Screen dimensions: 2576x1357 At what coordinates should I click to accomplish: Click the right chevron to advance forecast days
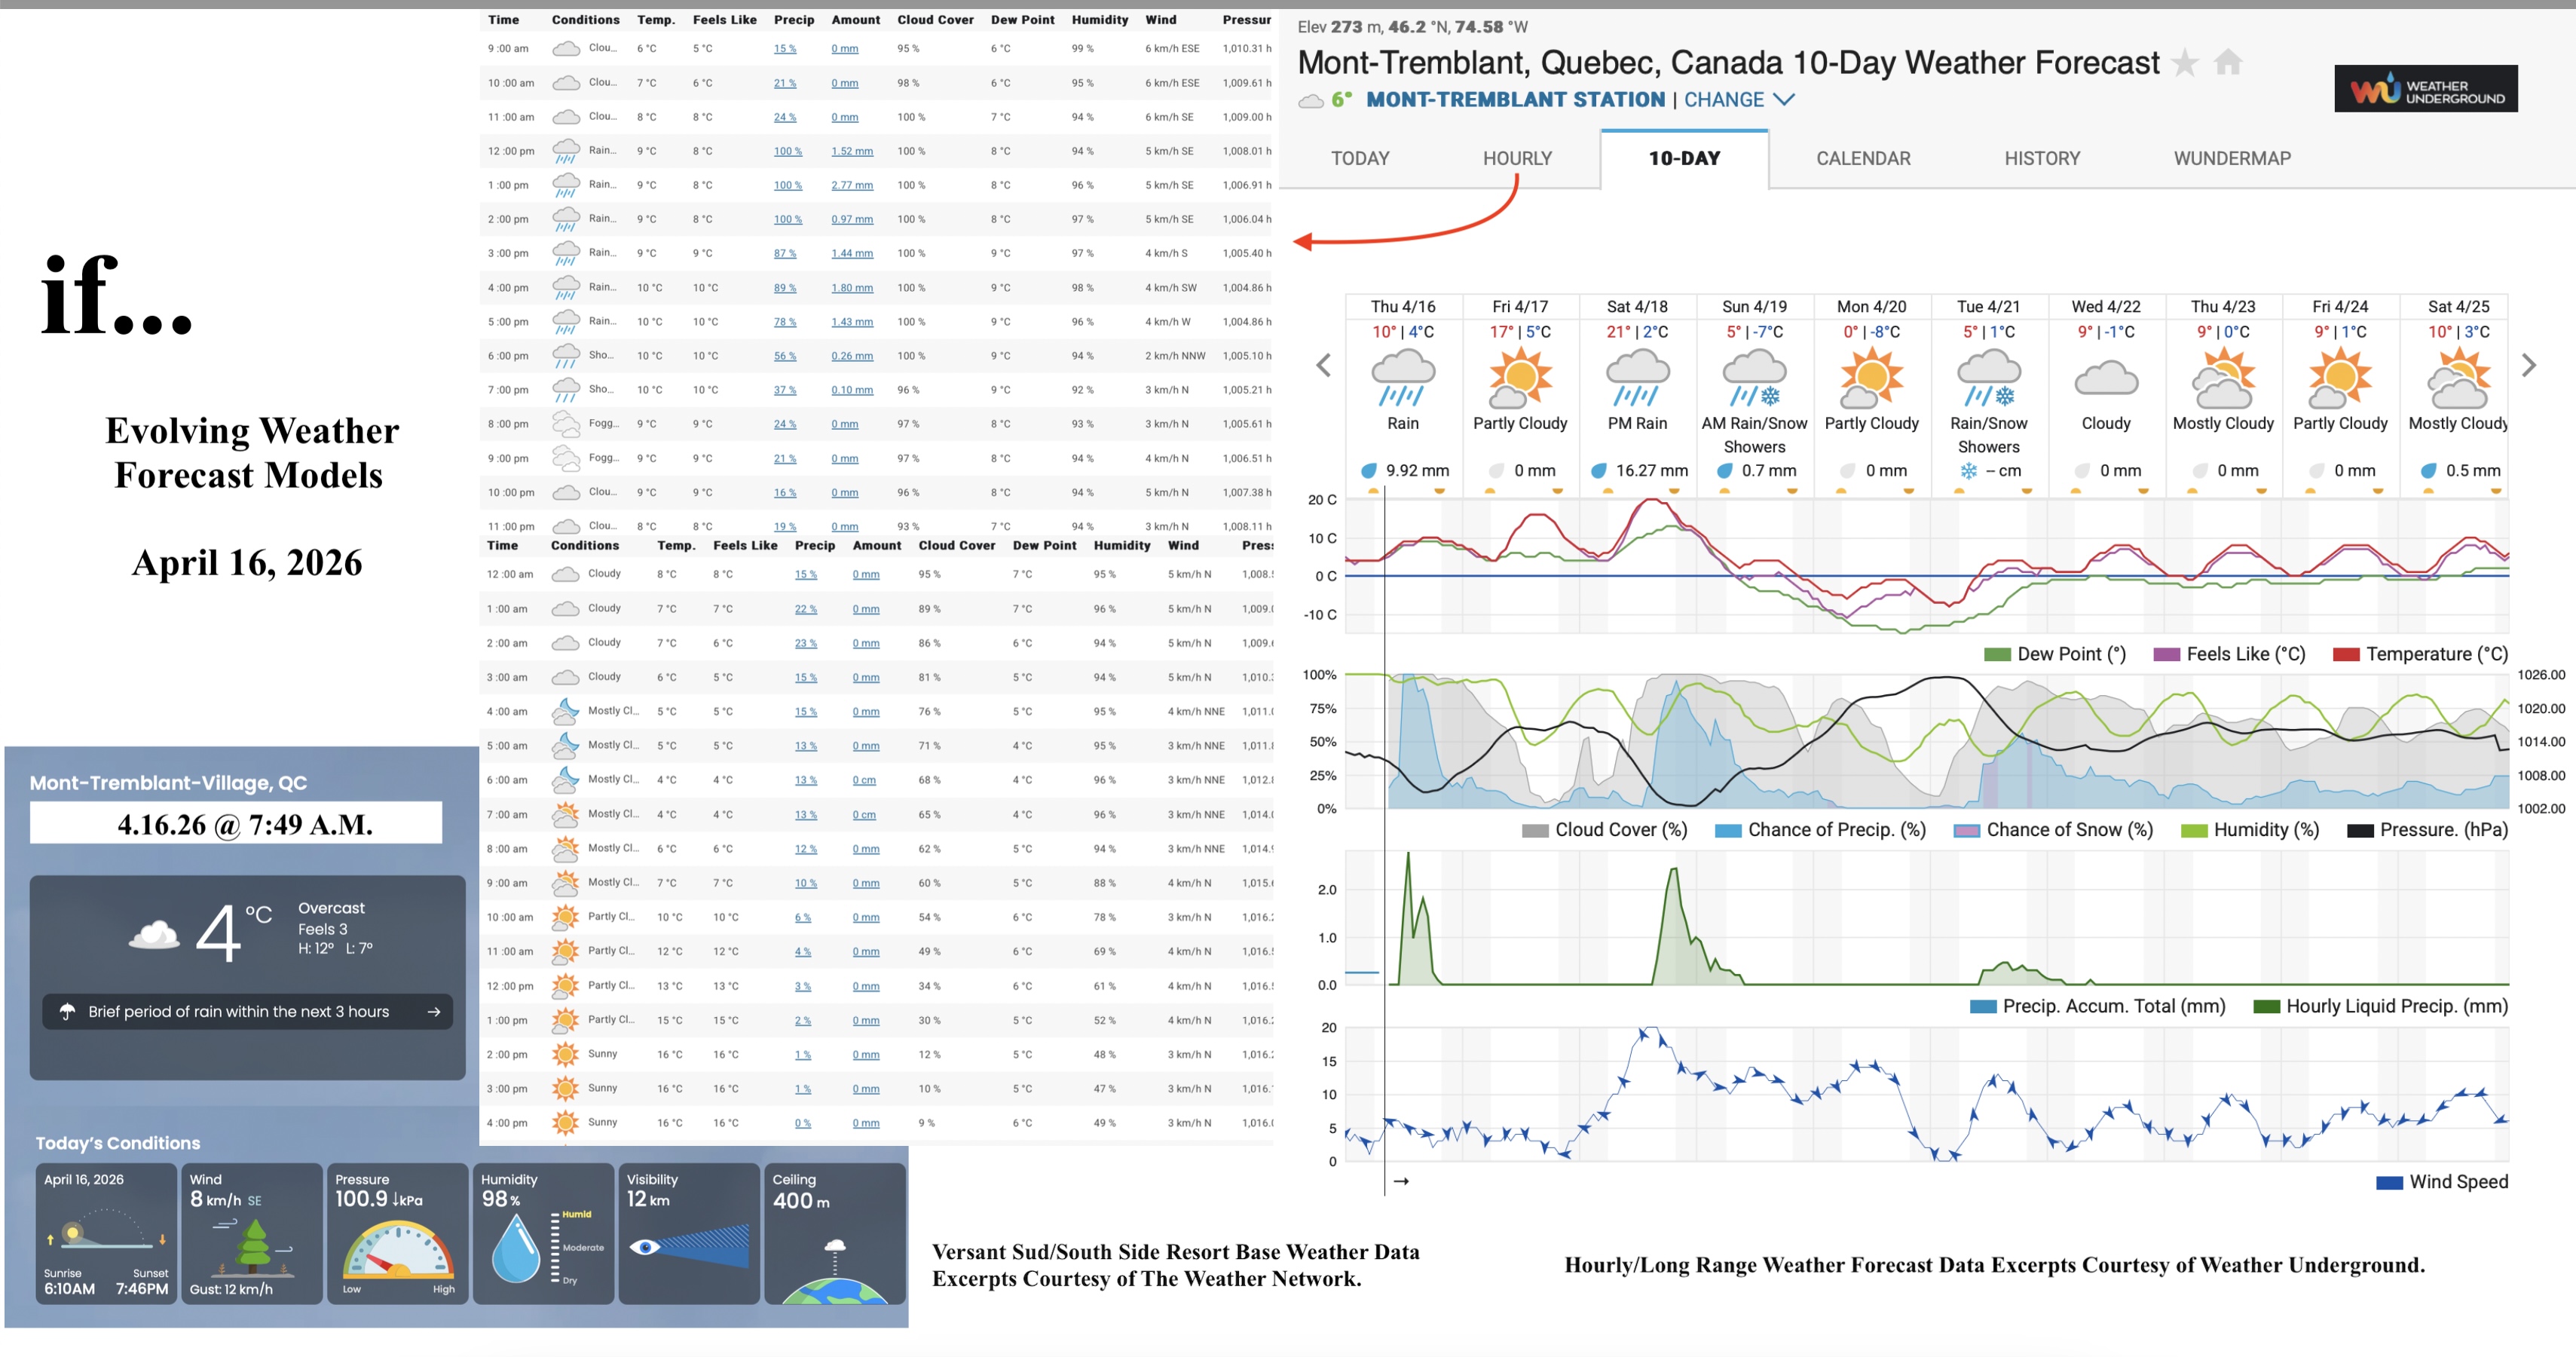pos(2530,365)
